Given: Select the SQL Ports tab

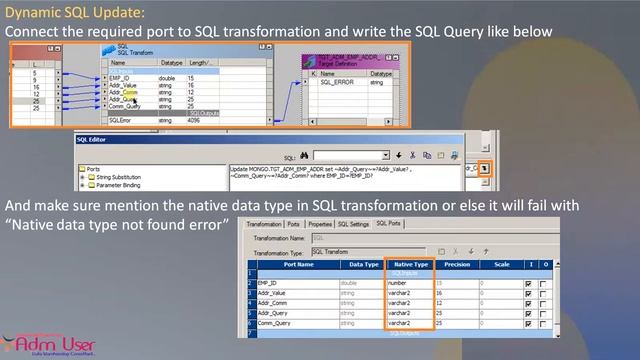Looking at the screenshot, I should [x=388, y=223].
